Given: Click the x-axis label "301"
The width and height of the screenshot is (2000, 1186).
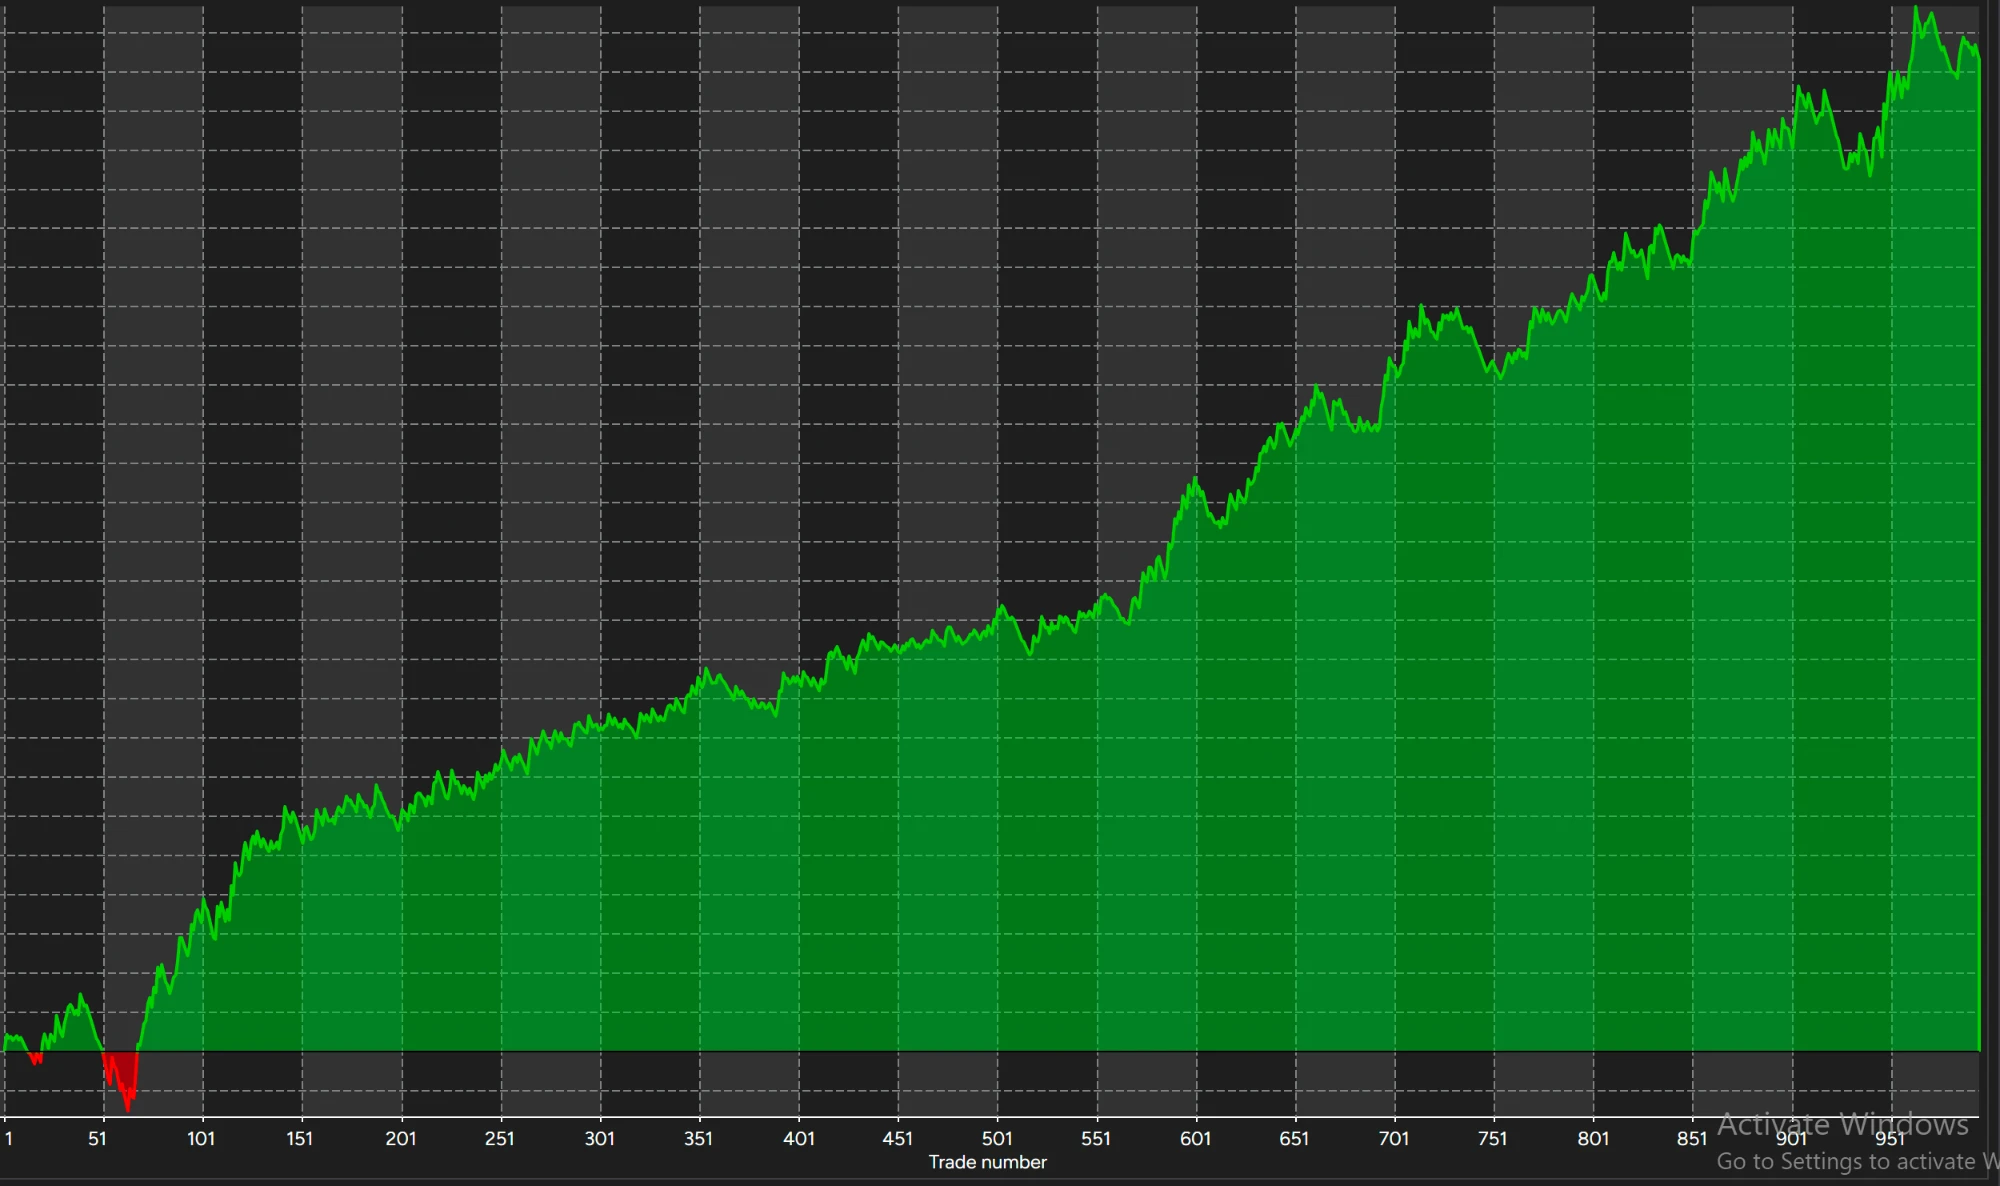Looking at the screenshot, I should point(599,1138).
